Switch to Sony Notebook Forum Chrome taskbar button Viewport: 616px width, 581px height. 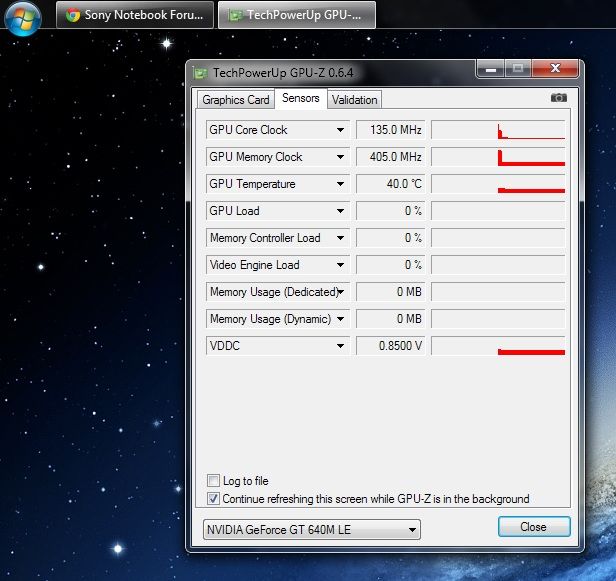tap(135, 15)
